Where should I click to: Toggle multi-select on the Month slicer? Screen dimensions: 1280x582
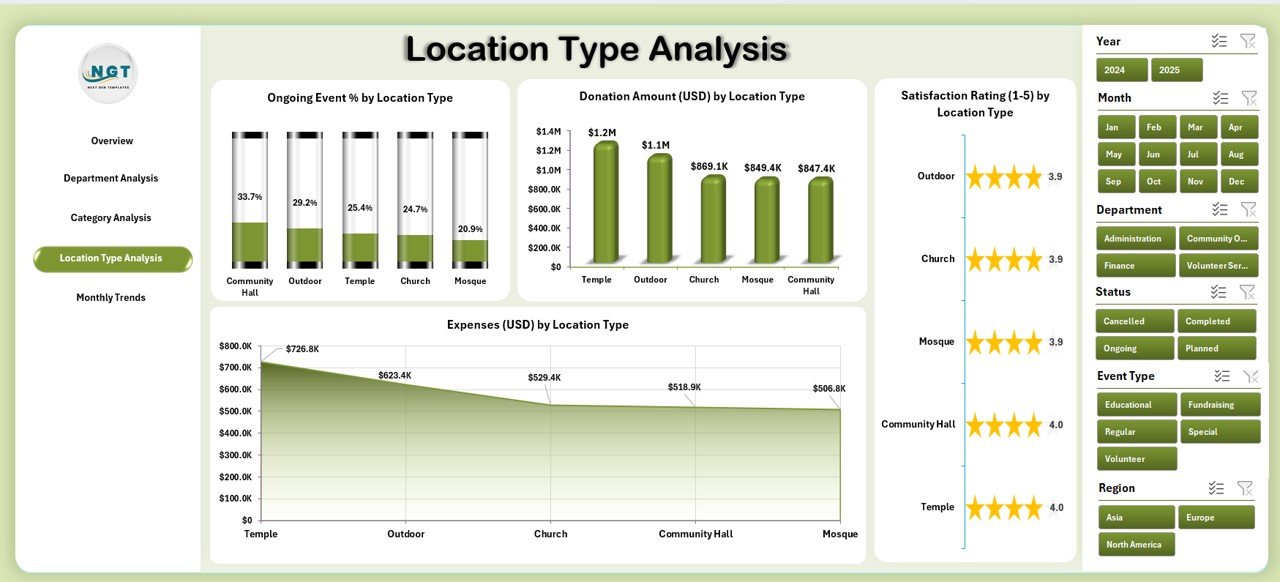(x=1220, y=98)
